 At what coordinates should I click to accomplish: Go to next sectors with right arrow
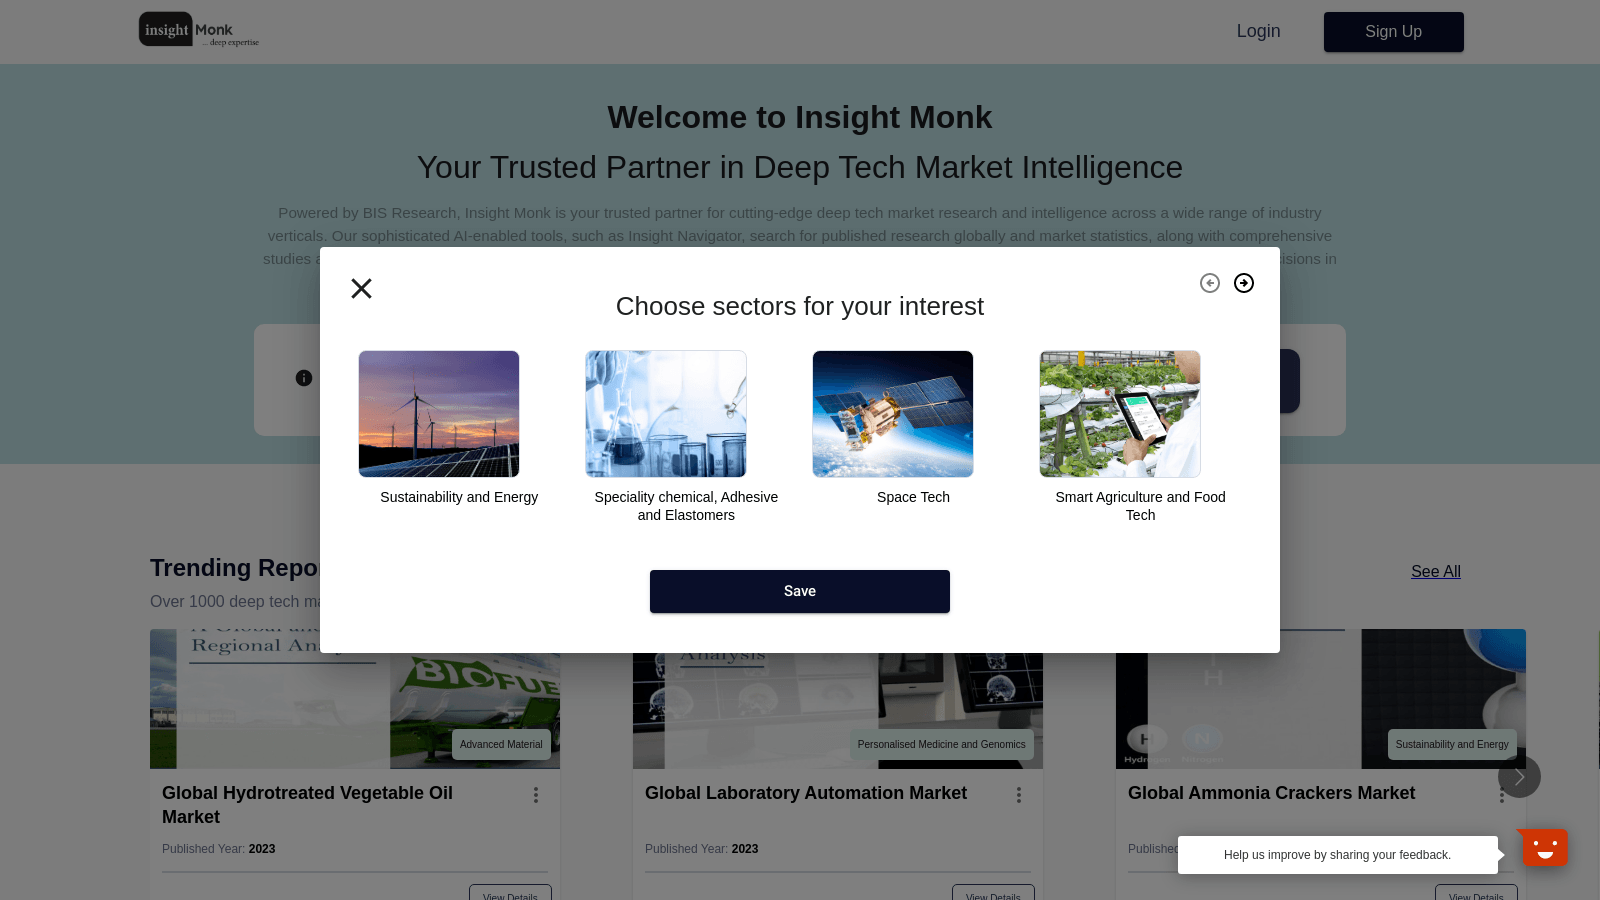tap(1244, 283)
